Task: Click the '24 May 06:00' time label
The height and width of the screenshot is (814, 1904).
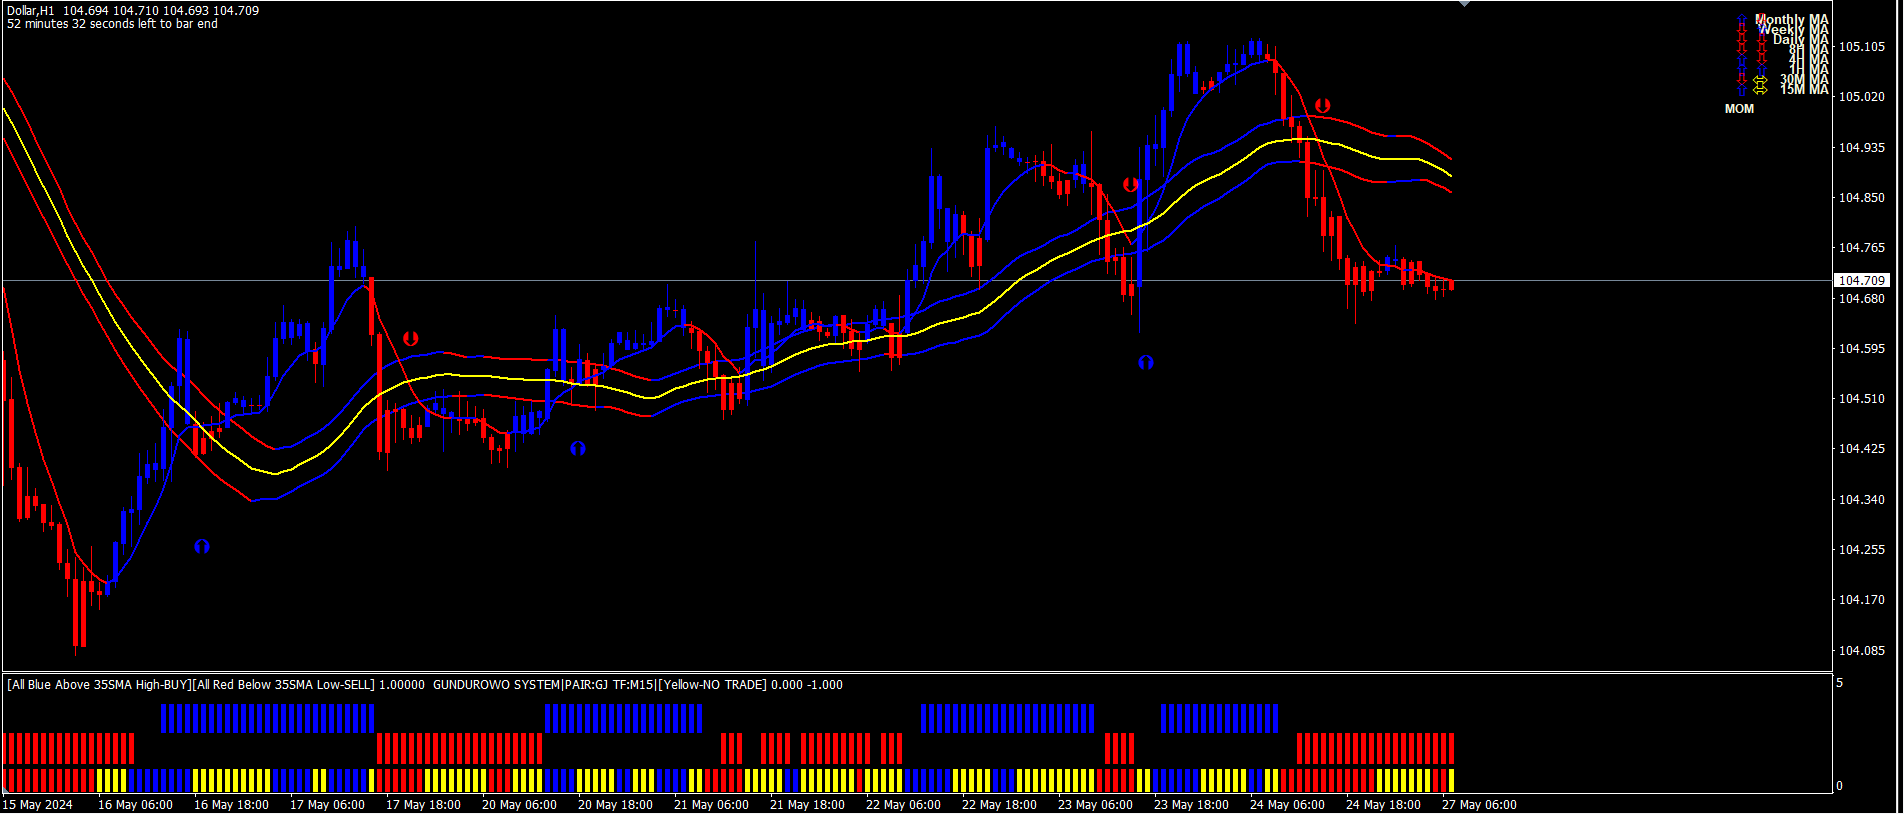Action: click(1287, 805)
